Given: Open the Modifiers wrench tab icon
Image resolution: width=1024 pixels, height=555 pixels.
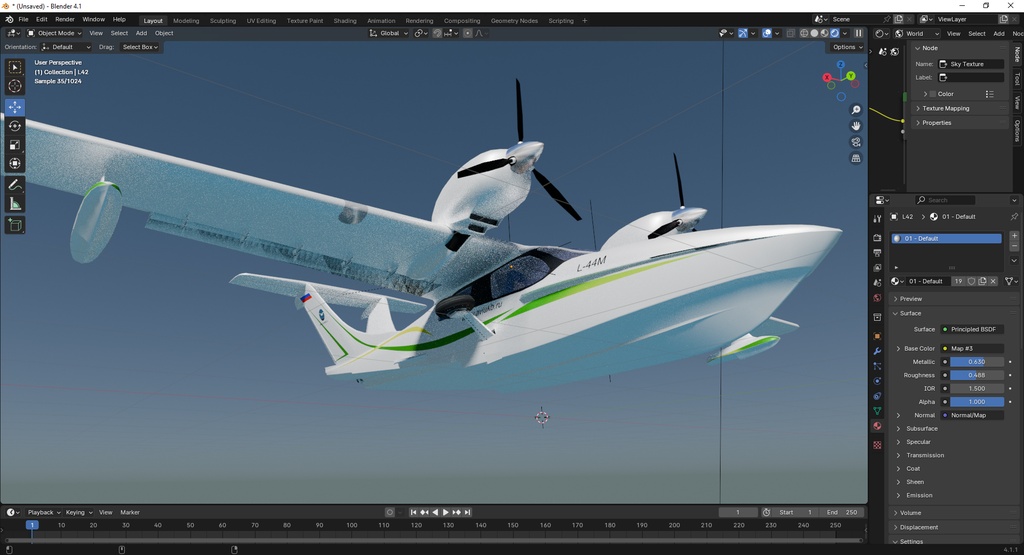Looking at the screenshot, I should [877, 351].
